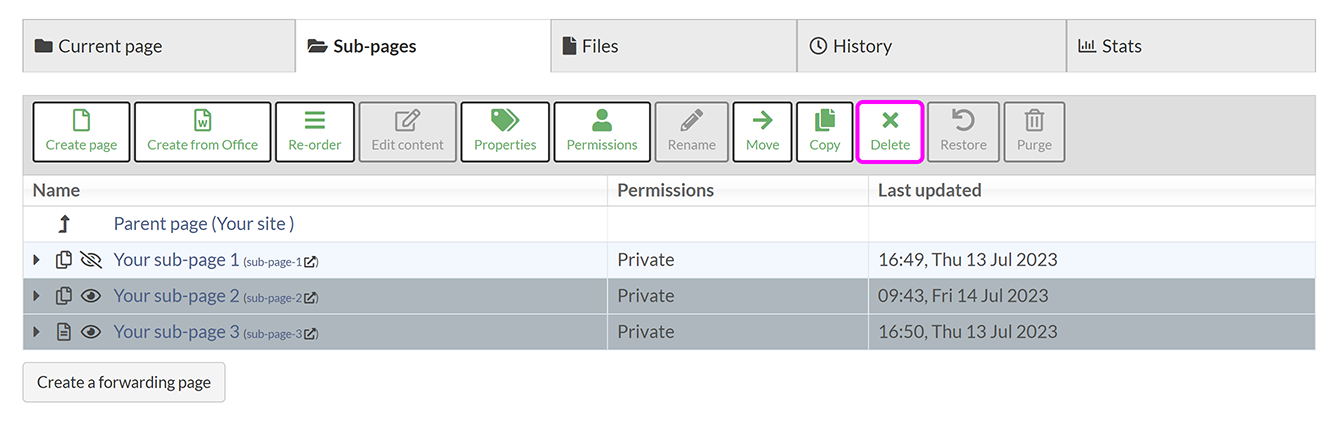
Task: Open sub-page-1 external link icon
Action: point(310,262)
